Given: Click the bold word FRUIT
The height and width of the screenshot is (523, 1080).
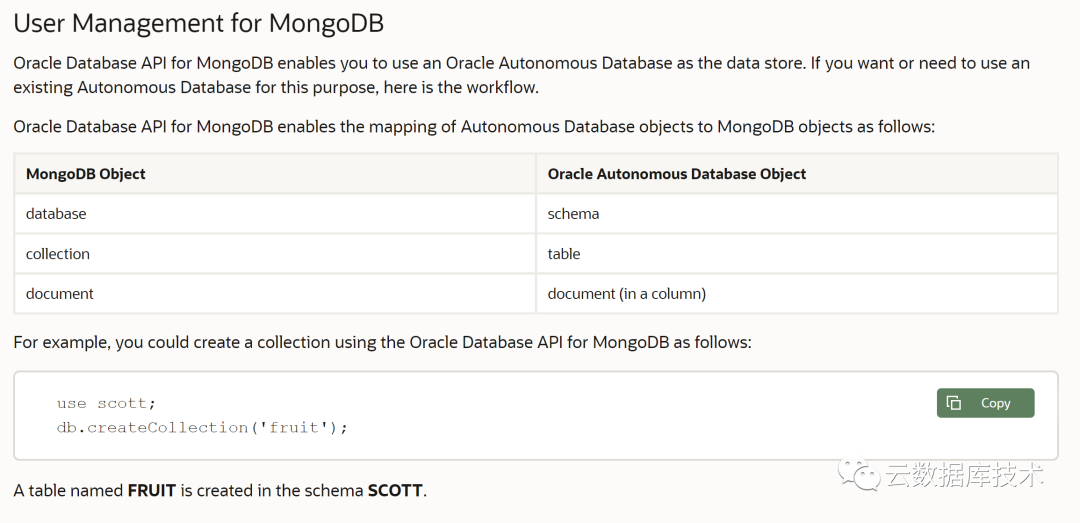Looking at the screenshot, I should [152, 491].
